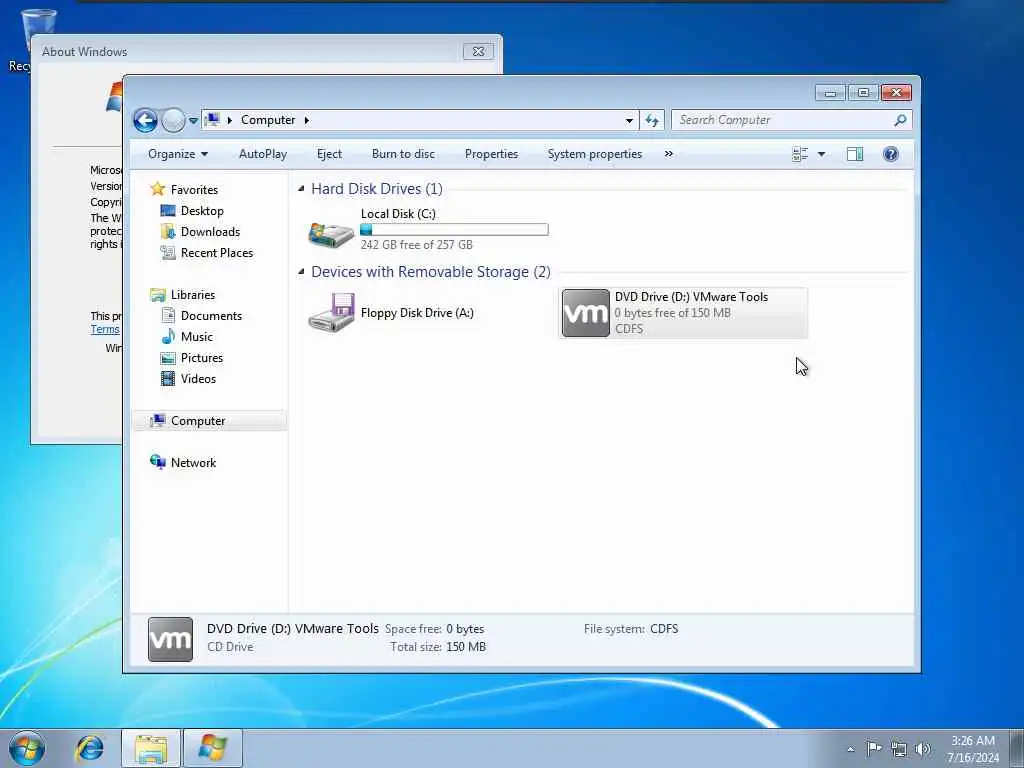Open Action Center flag icon
This screenshot has height=768, width=1024.
coord(874,748)
